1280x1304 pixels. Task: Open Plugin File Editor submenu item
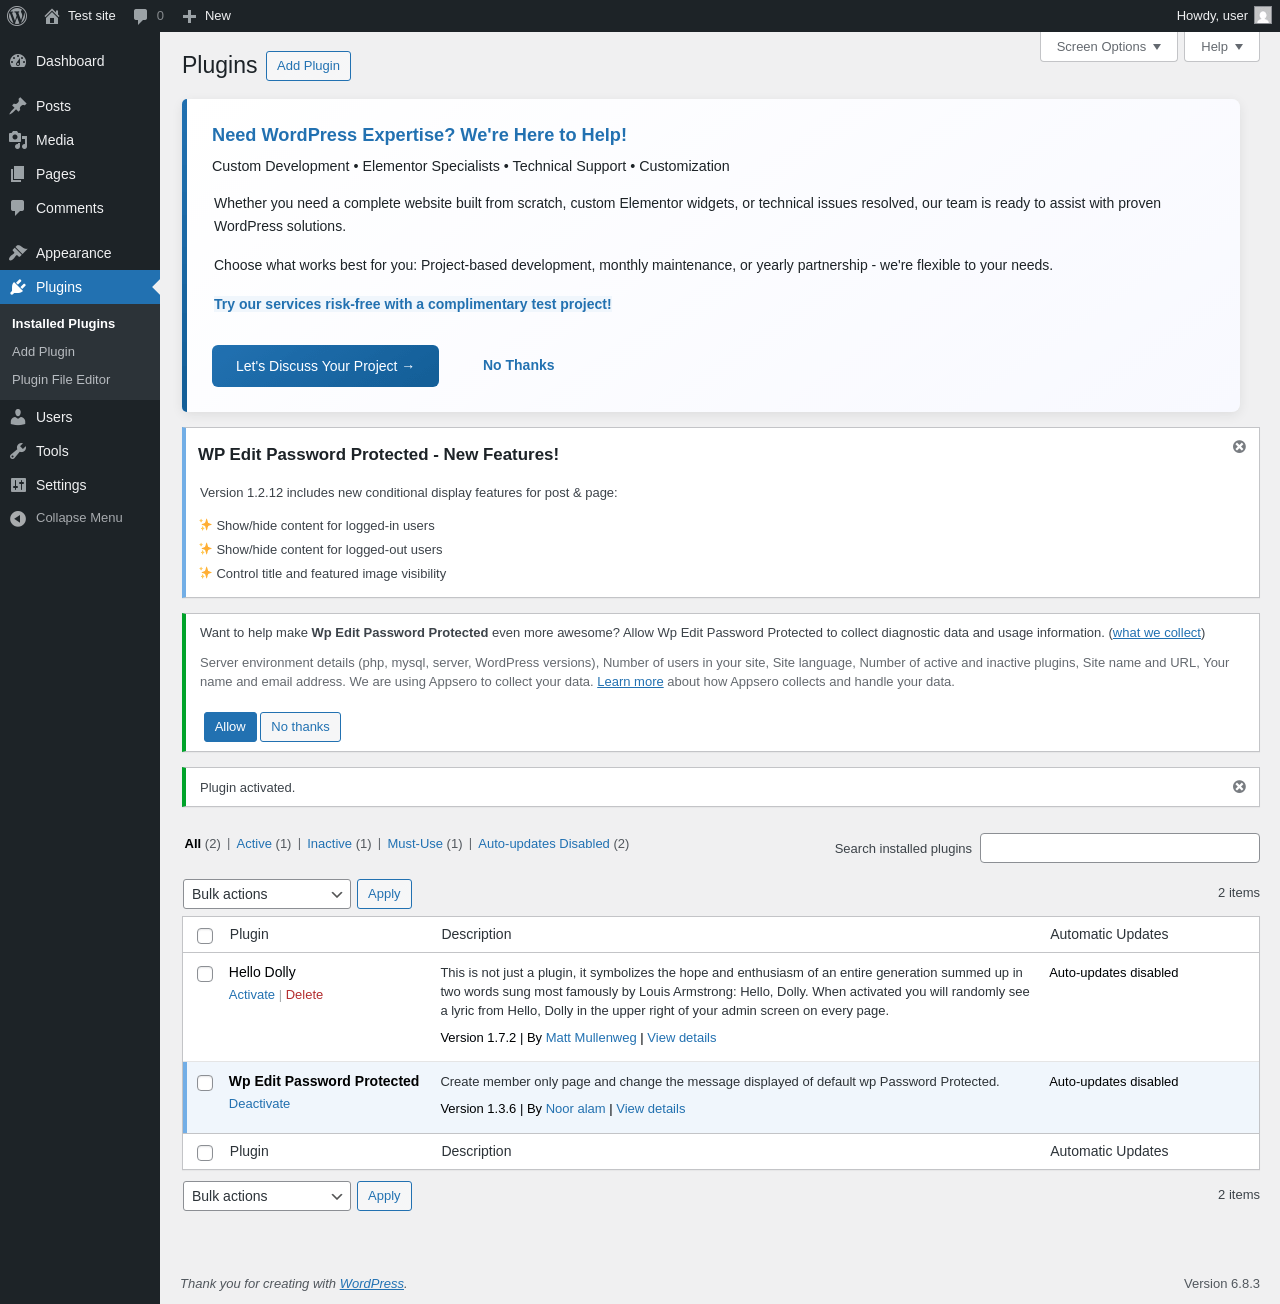point(61,380)
